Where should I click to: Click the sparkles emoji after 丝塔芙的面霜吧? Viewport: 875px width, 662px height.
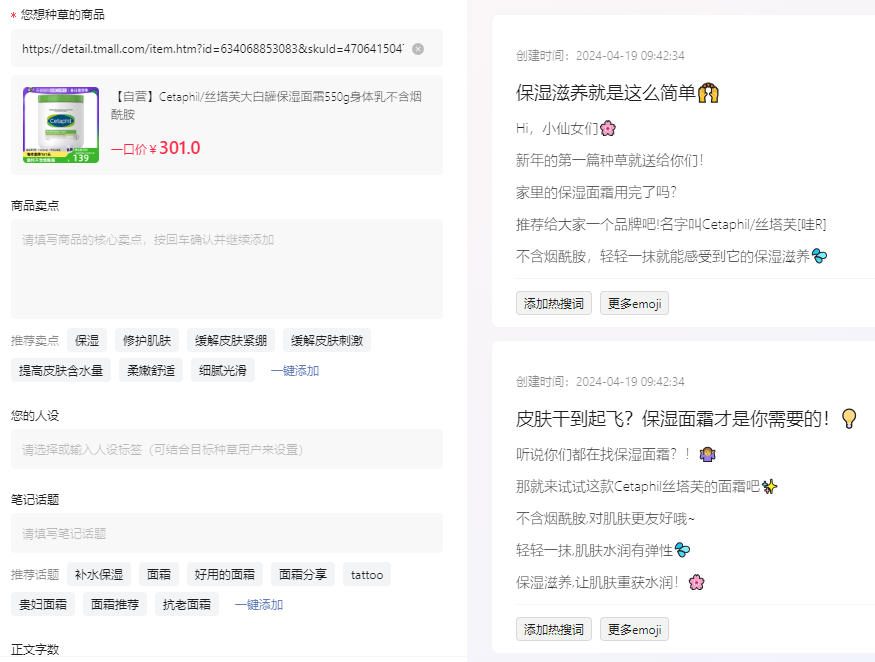coord(770,486)
